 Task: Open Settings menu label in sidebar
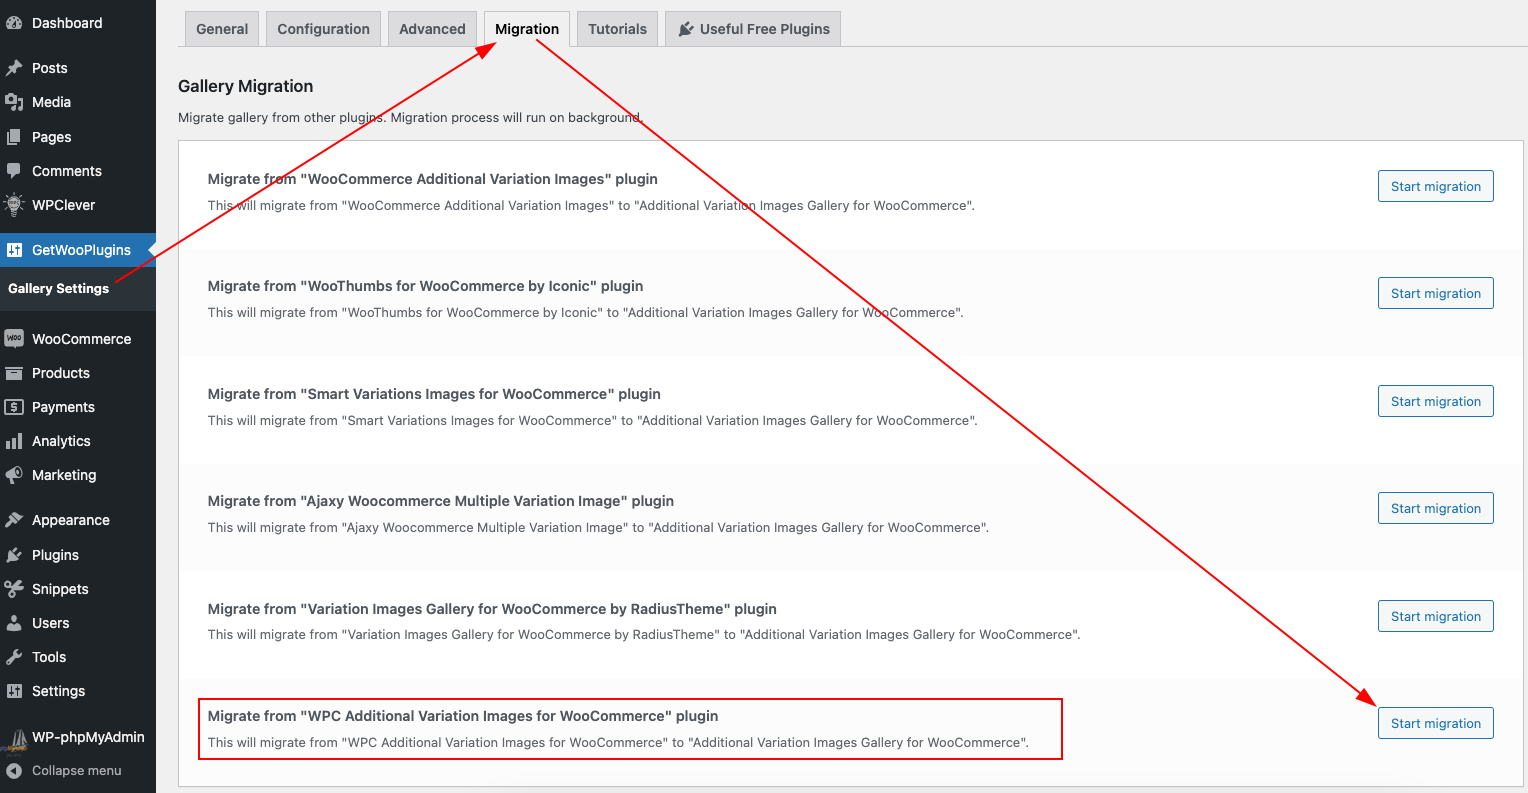[59, 691]
